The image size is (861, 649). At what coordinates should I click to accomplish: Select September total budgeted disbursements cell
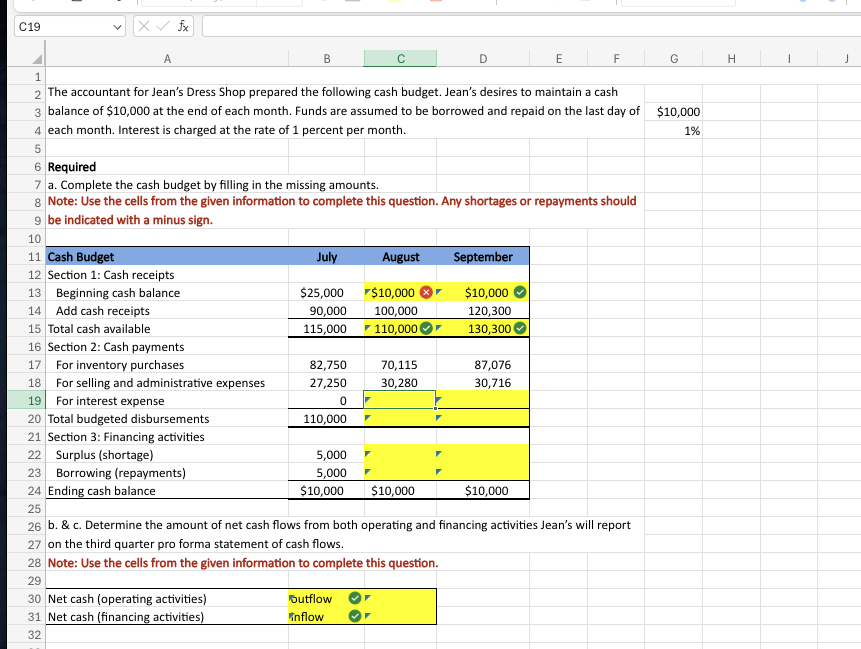(483, 418)
